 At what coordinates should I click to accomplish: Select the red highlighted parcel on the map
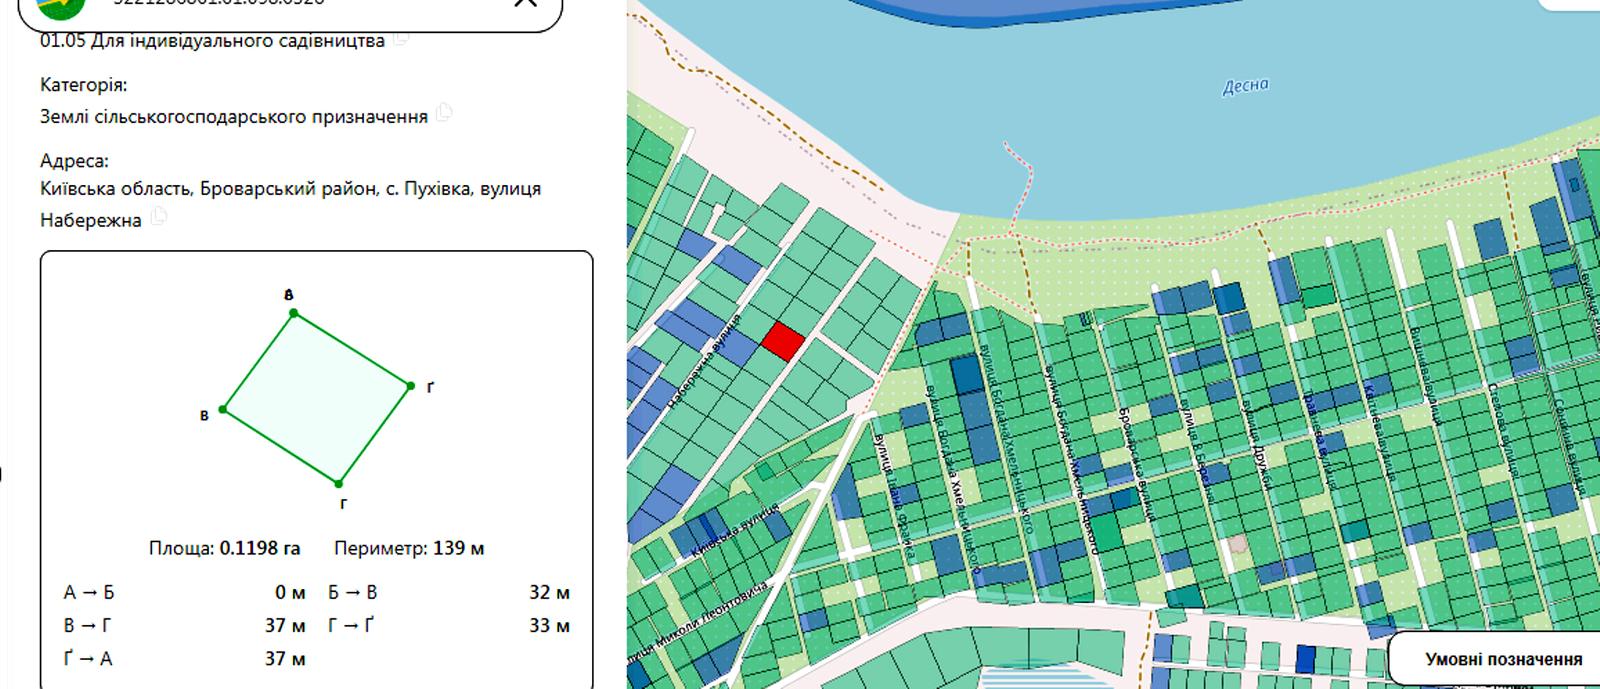click(782, 341)
